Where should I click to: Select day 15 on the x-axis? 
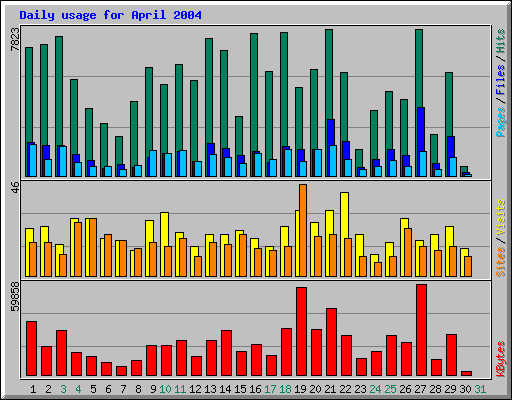(x=240, y=389)
